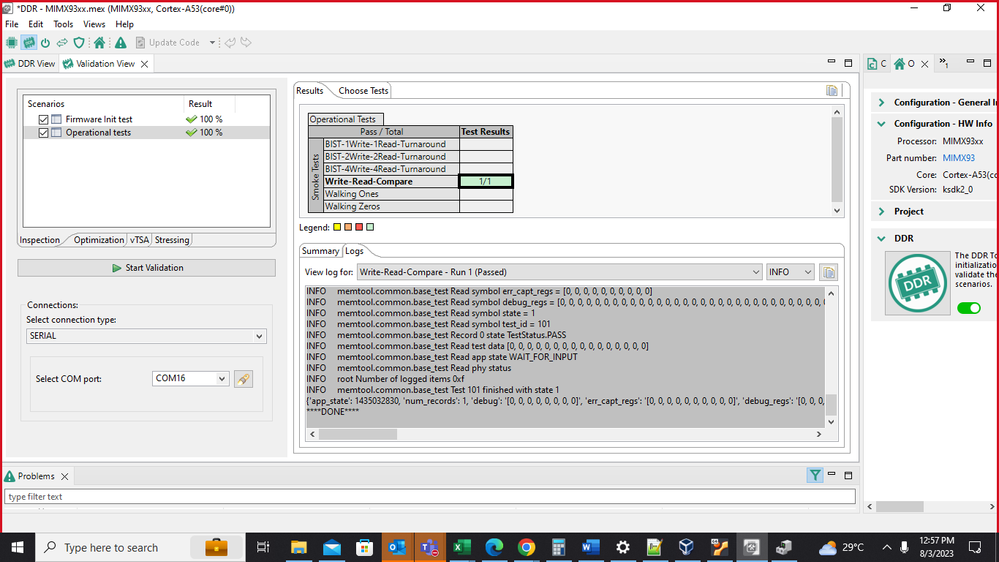Click the MIMX93 part number link
The image size is (999, 562).
pos(958,158)
